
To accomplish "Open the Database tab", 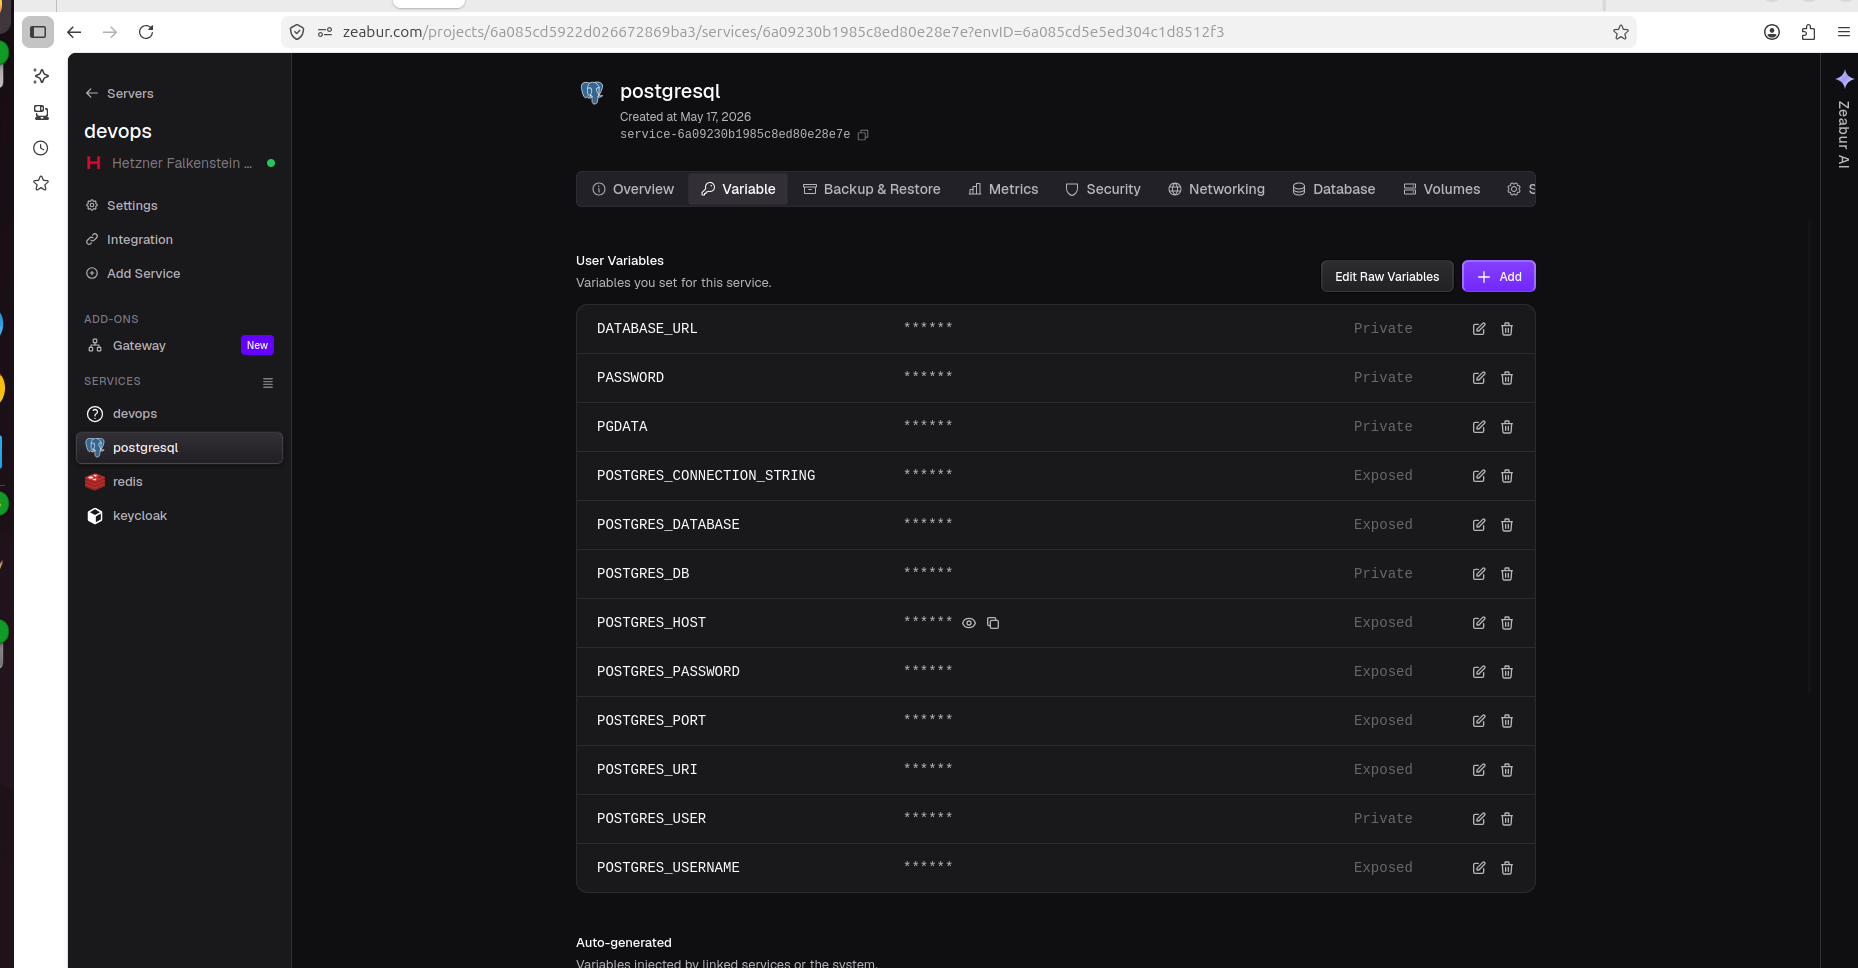I will point(1334,189).
